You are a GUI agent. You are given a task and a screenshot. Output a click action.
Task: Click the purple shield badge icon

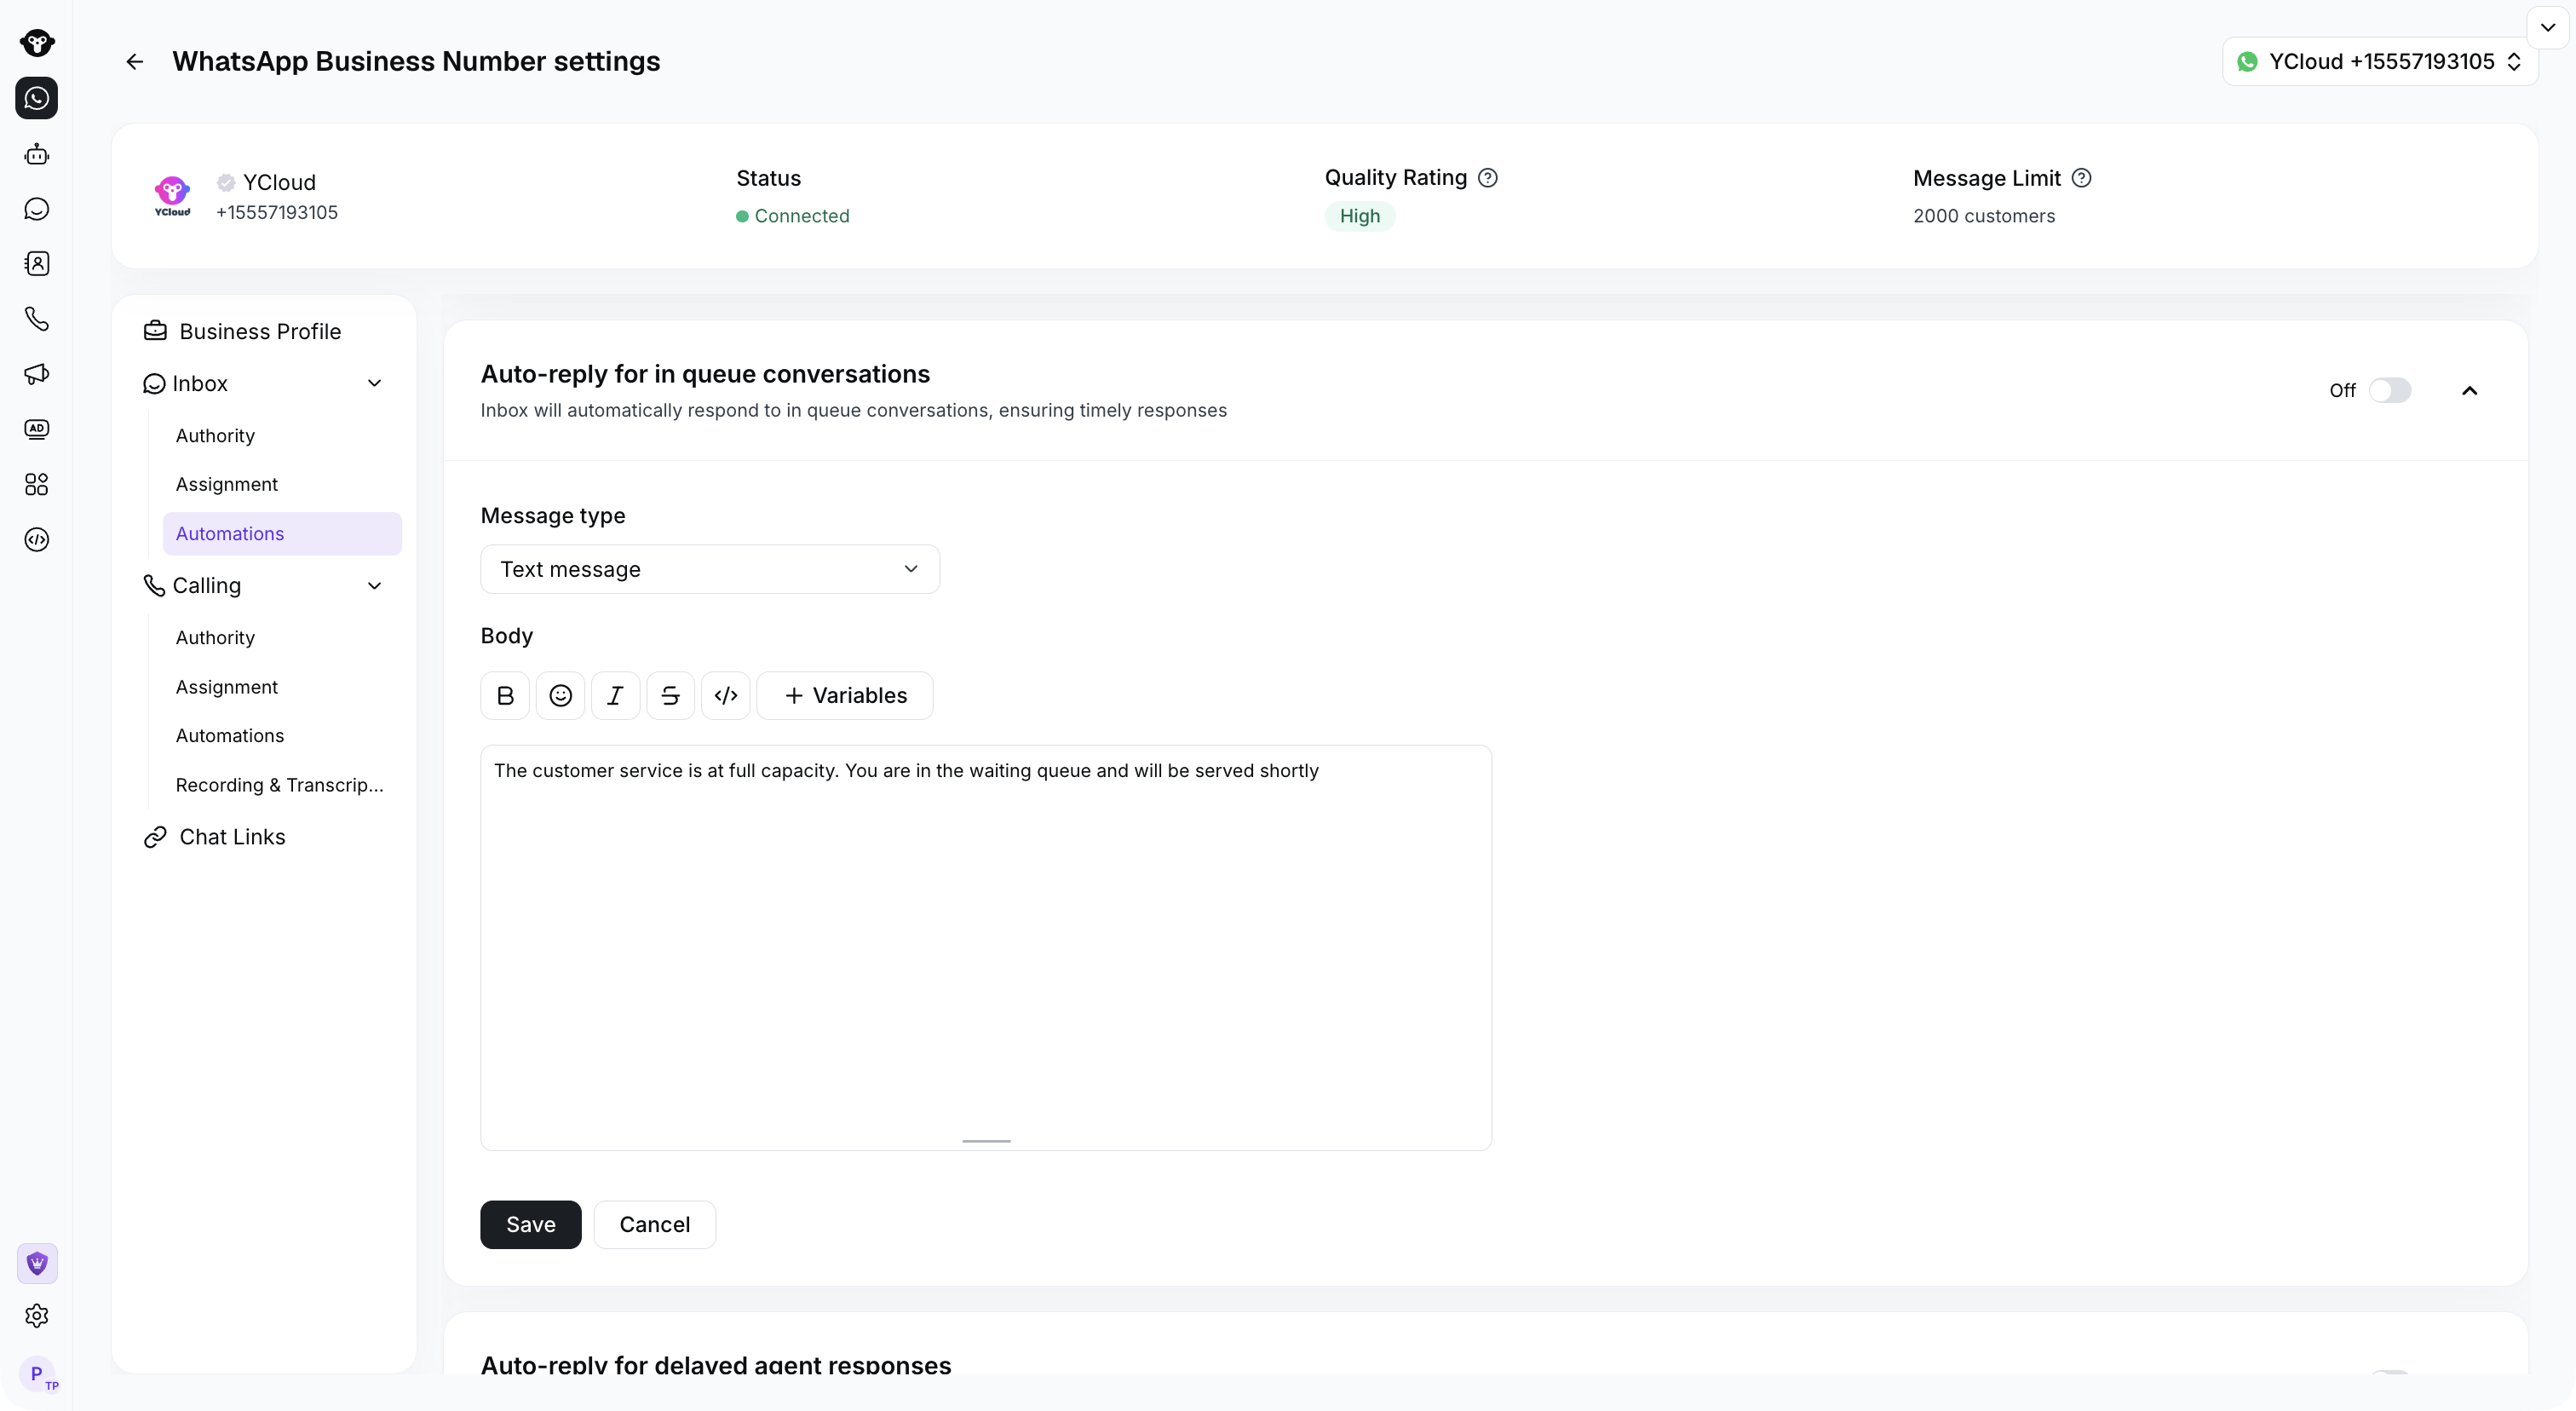click(37, 1264)
